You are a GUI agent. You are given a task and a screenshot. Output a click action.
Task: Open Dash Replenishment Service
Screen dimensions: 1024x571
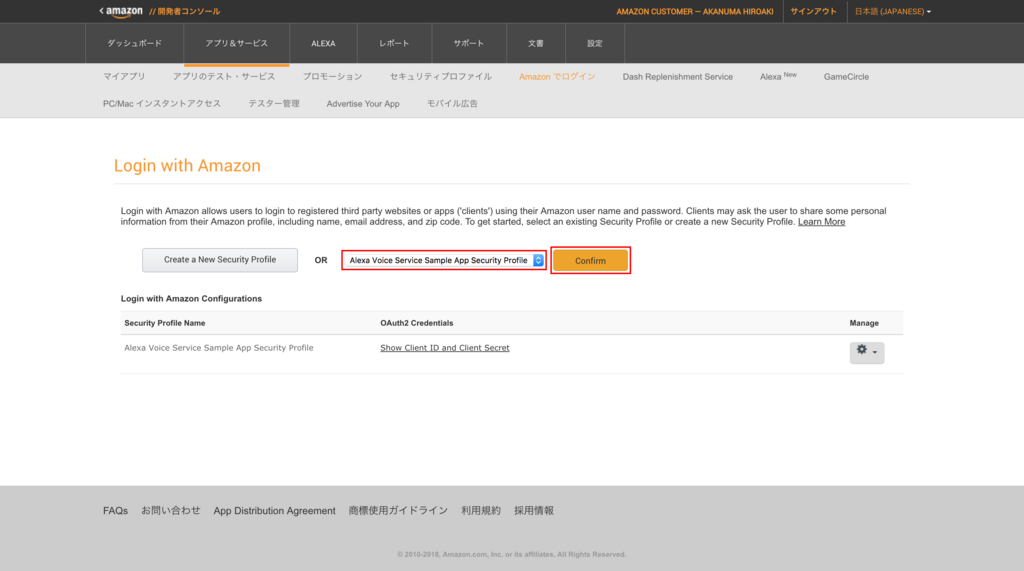[x=677, y=76]
